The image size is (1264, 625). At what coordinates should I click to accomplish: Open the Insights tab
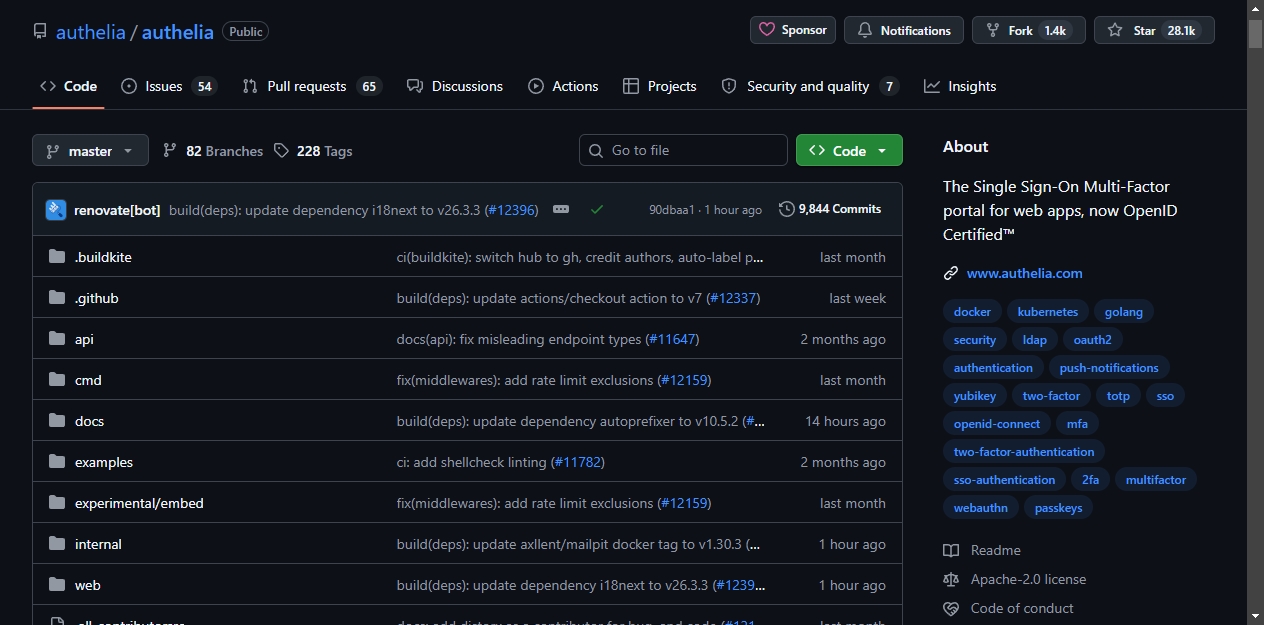pyautogui.click(x=960, y=86)
